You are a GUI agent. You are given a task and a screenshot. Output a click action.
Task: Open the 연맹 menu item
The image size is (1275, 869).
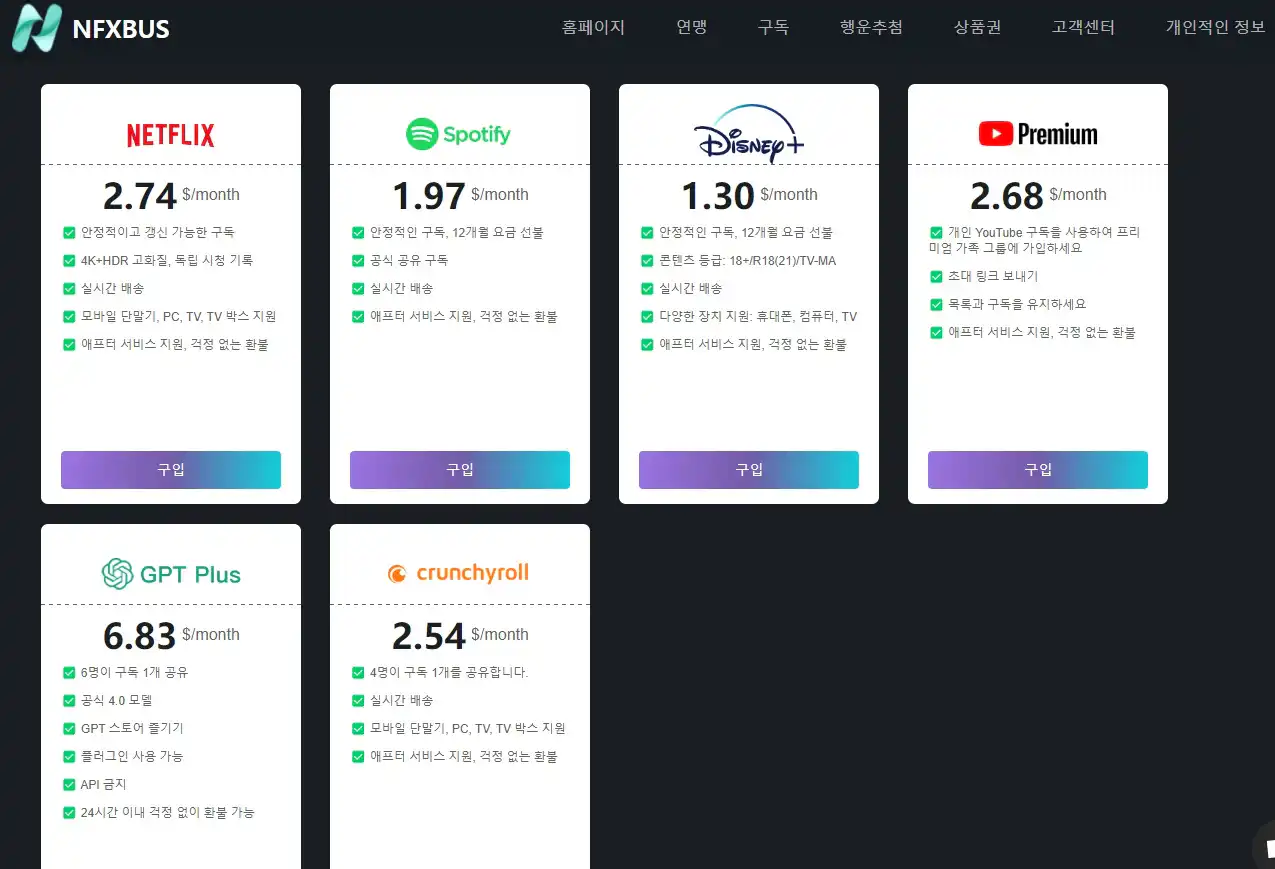[691, 27]
